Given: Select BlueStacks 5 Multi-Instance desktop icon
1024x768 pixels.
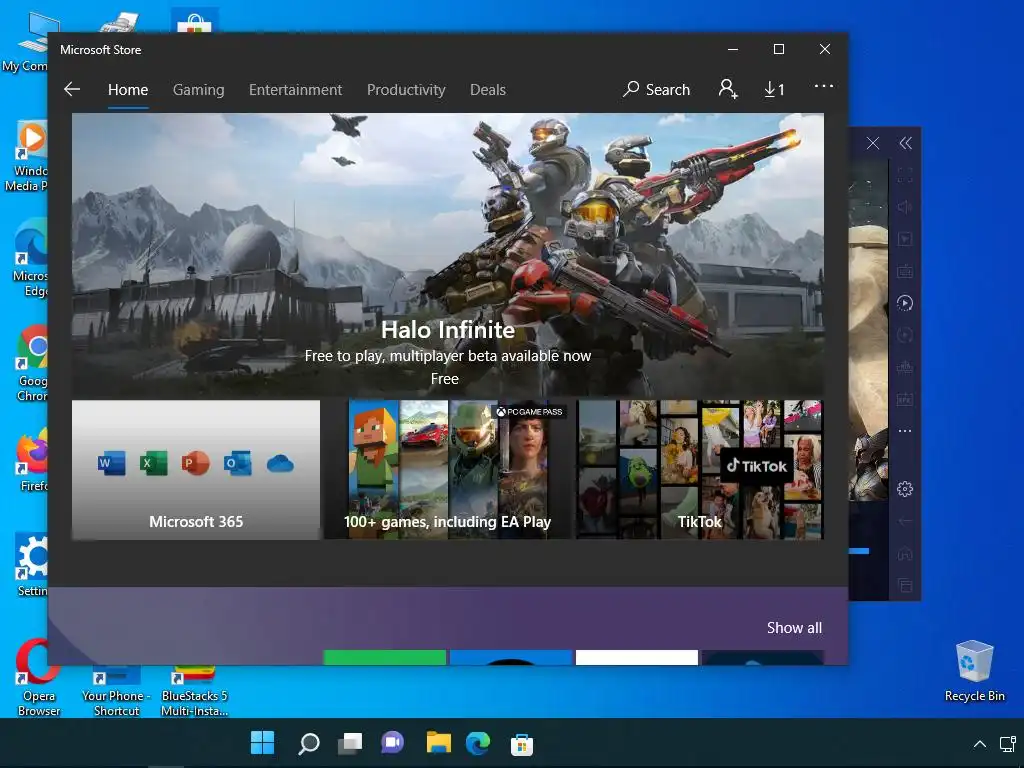Looking at the screenshot, I should click(x=194, y=691).
